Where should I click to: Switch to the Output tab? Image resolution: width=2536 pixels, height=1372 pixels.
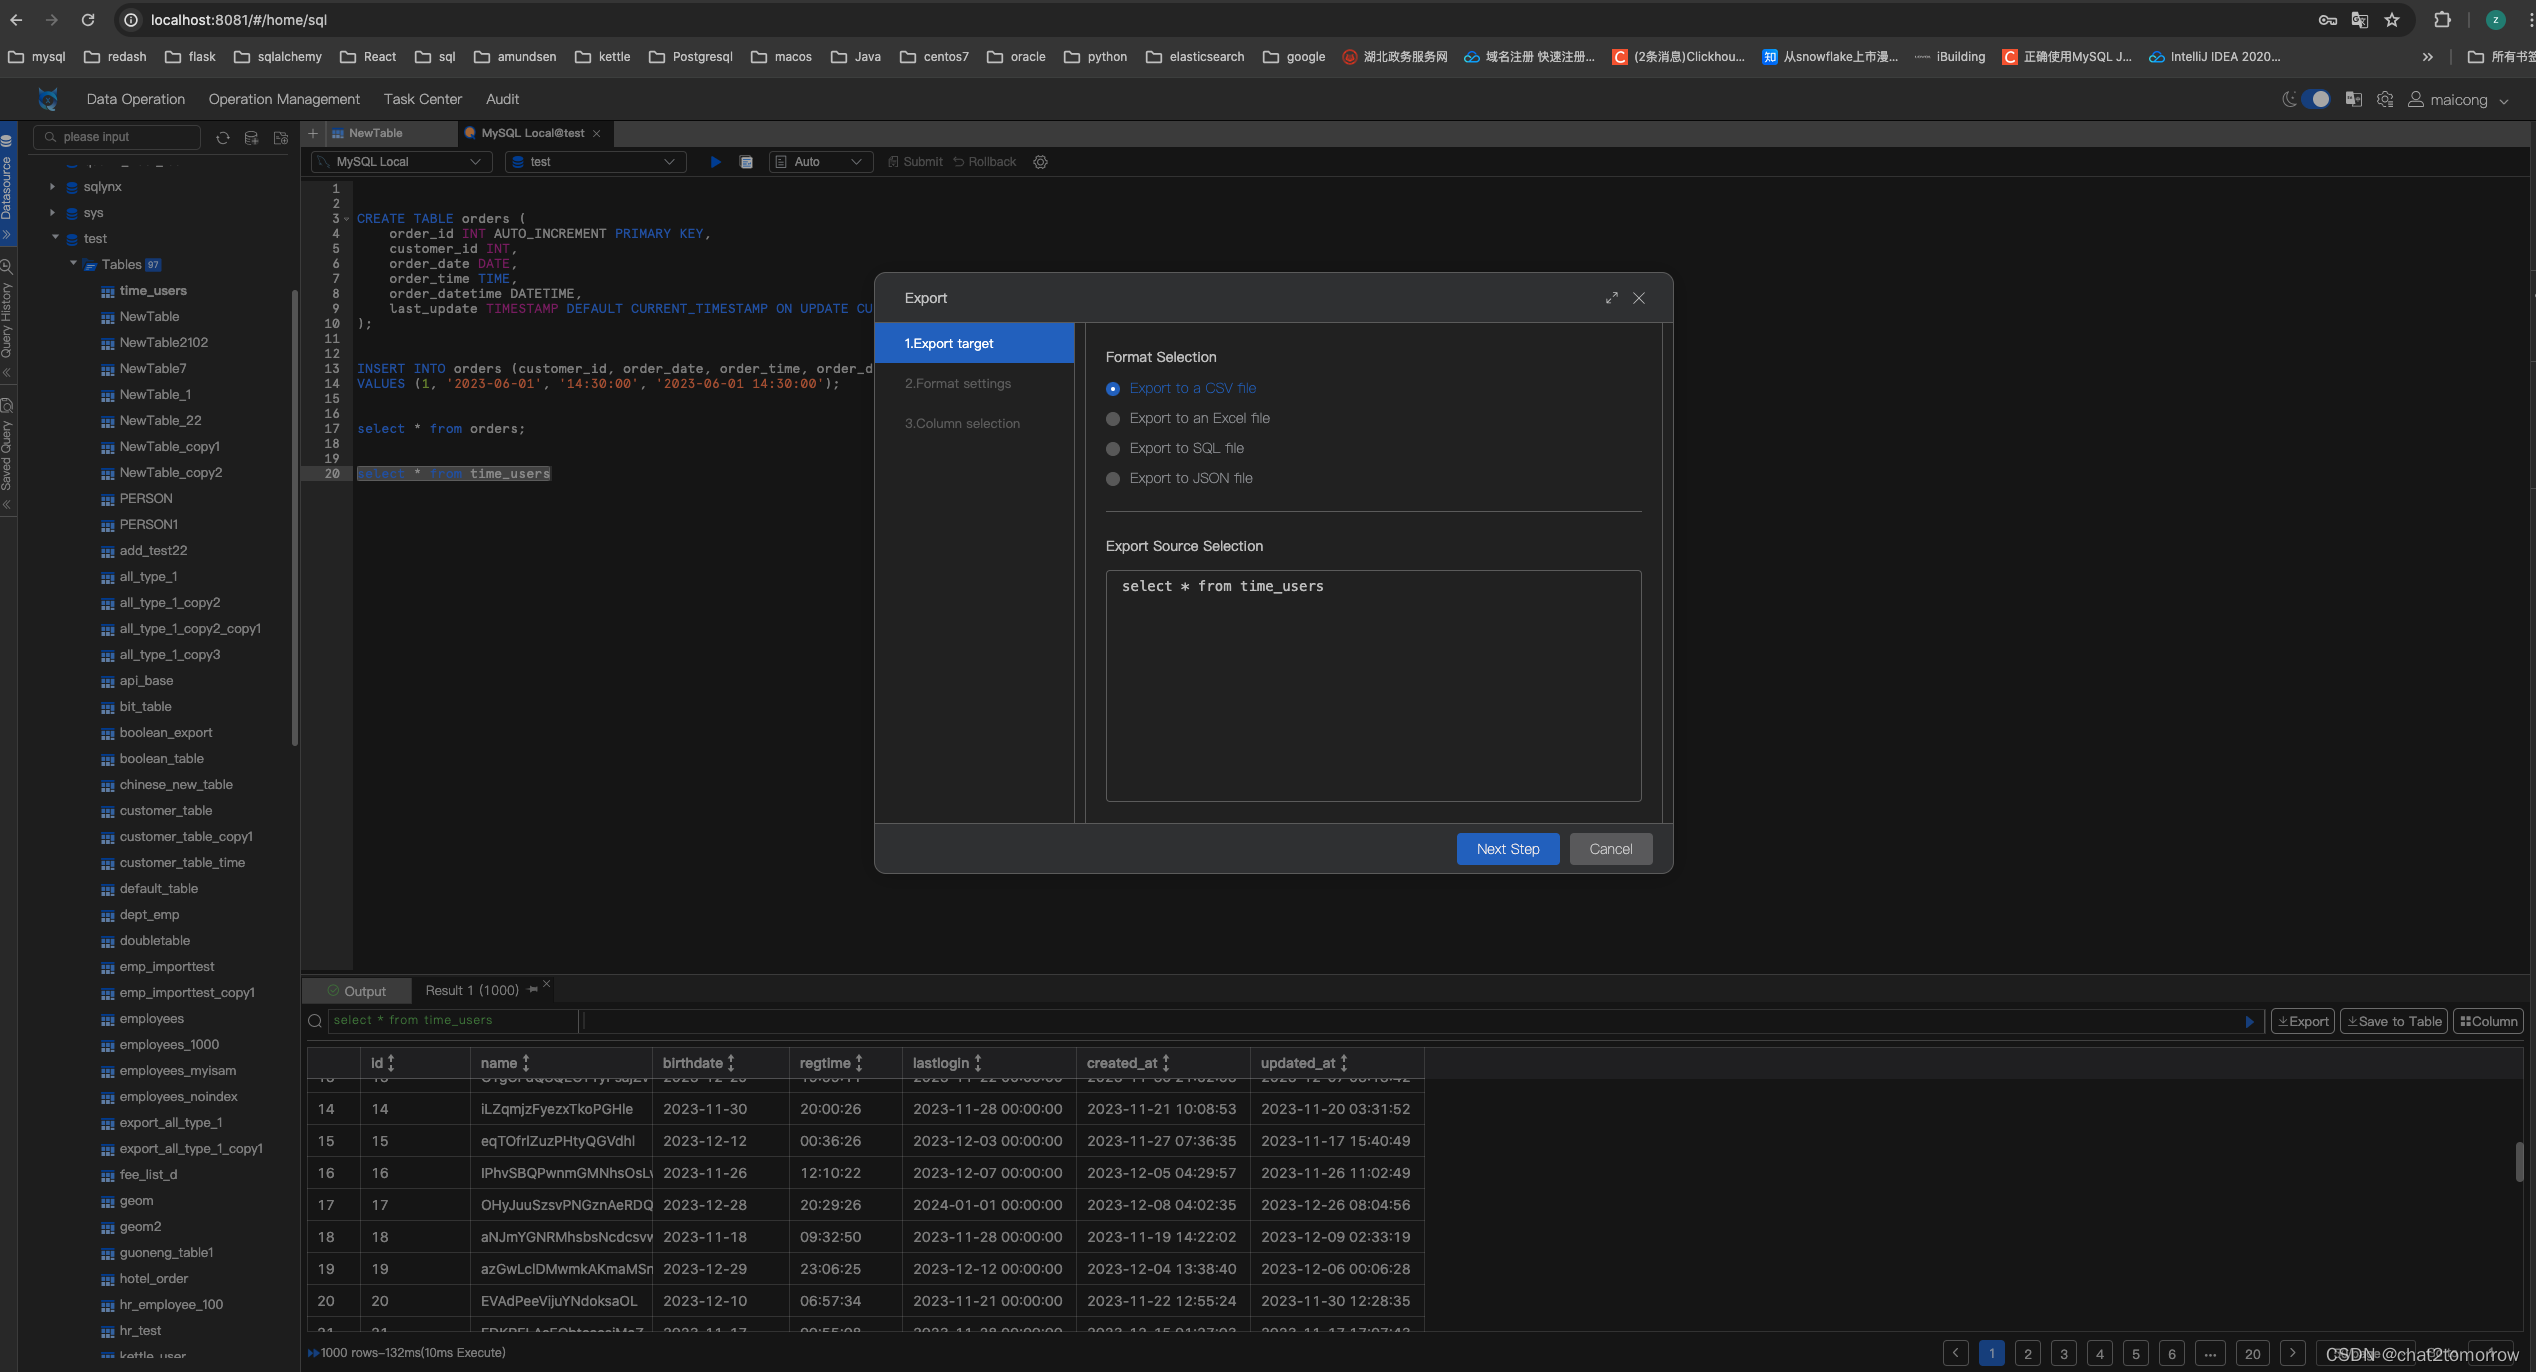click(x=357, y=991)
